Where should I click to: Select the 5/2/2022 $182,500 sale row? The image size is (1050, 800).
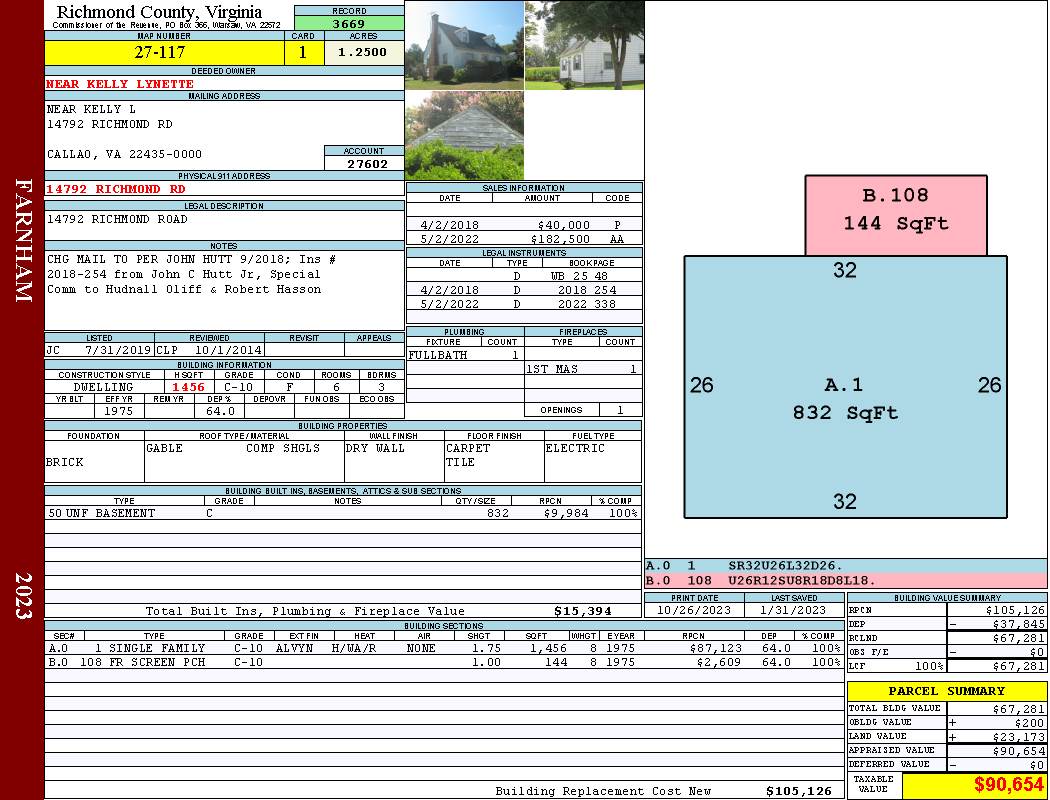(524, 239)
